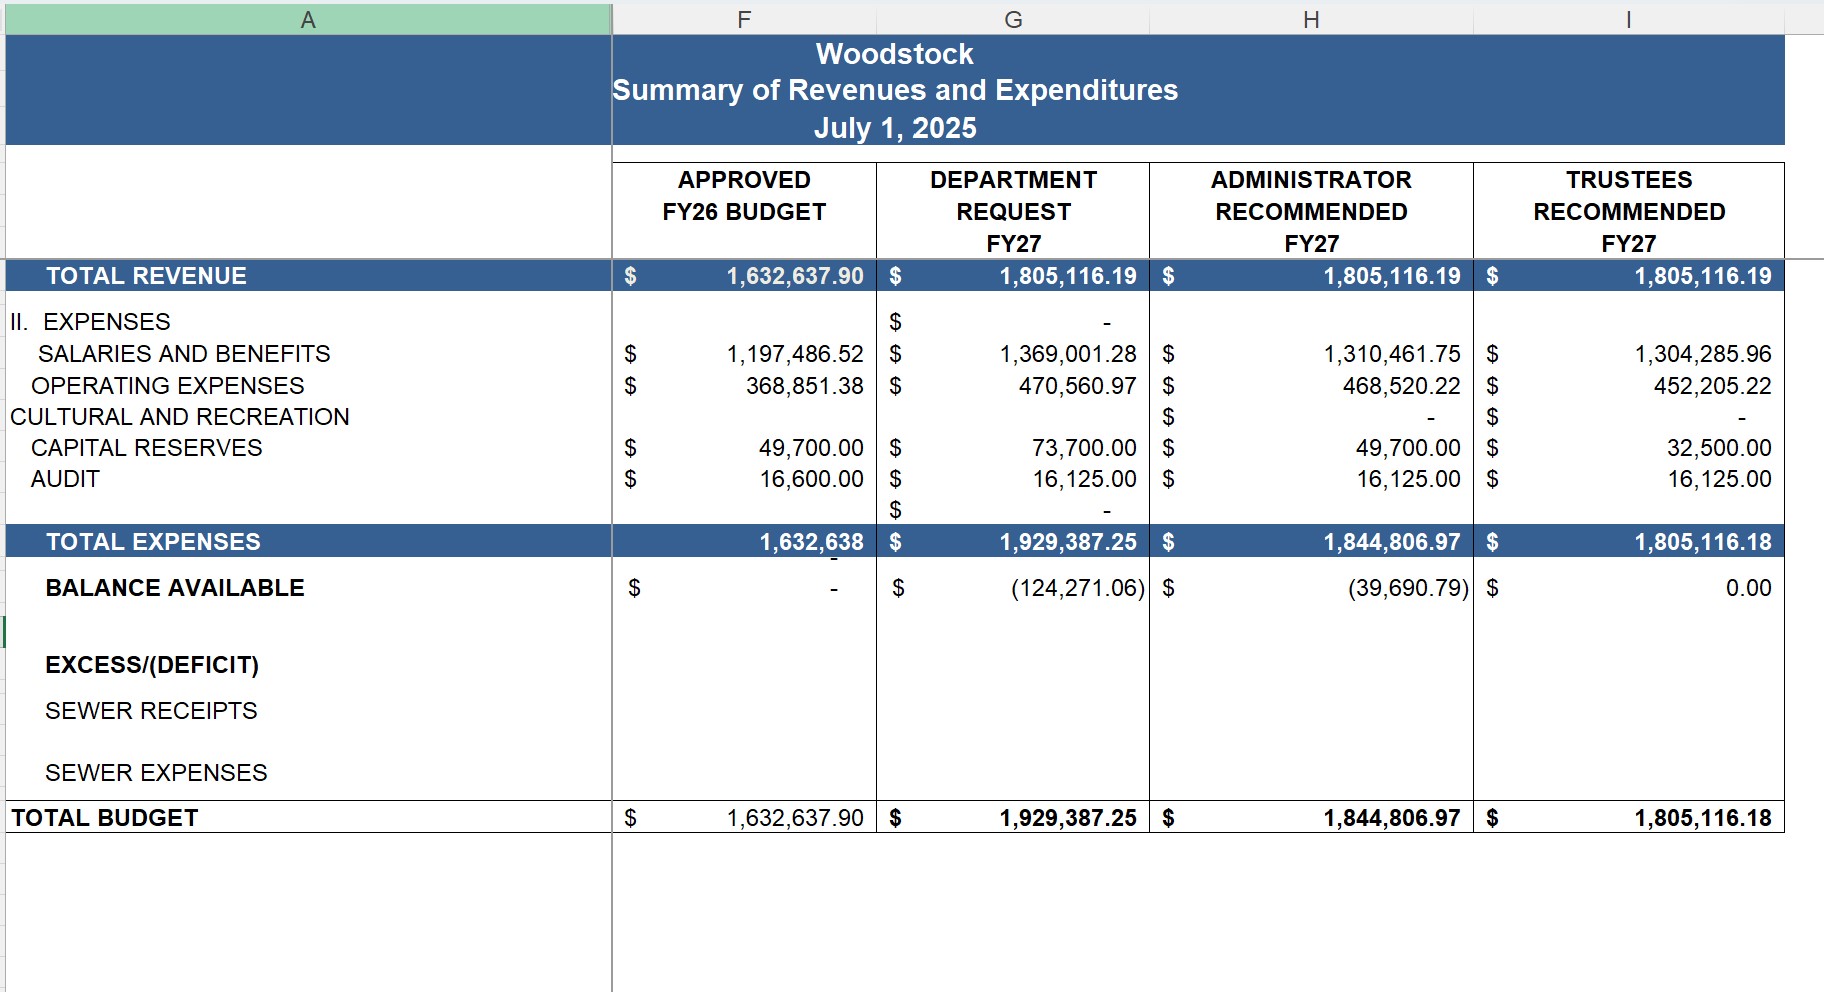Select column I header
Viewport: 1824px width, 992px height.
pyautogui.click(x=1628, y=19)
